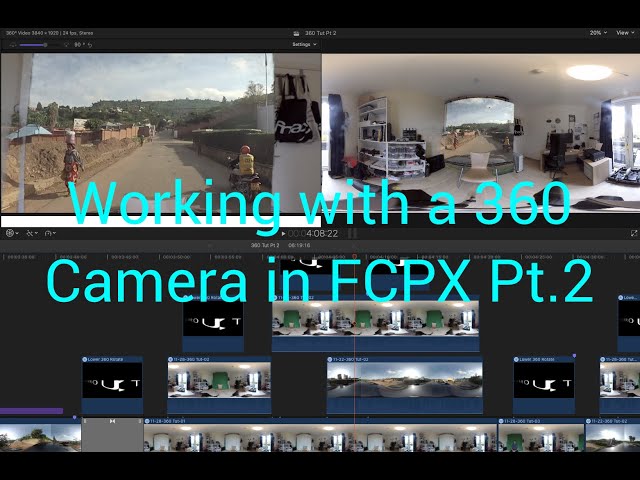Click the 90° field of view value
640x480 pixels.
pos(78,44)
